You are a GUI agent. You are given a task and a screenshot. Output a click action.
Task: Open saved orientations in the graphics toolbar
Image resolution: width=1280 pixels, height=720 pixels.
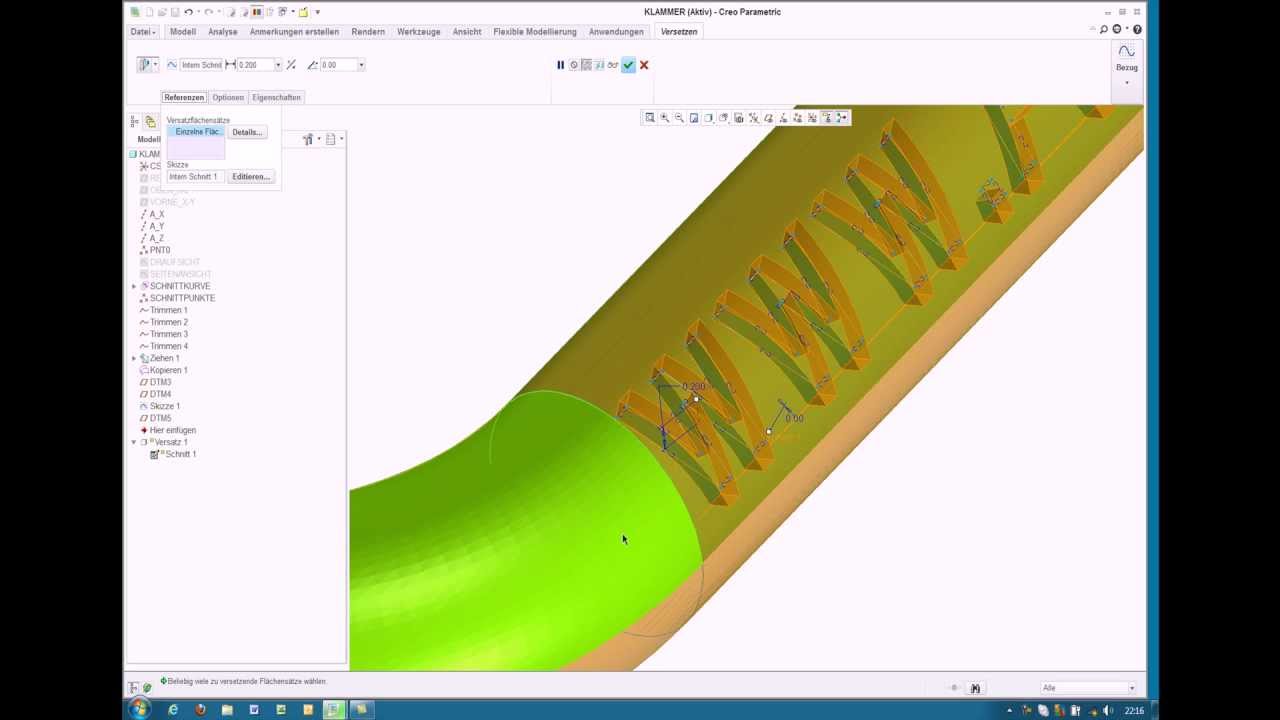coord(724,118)
